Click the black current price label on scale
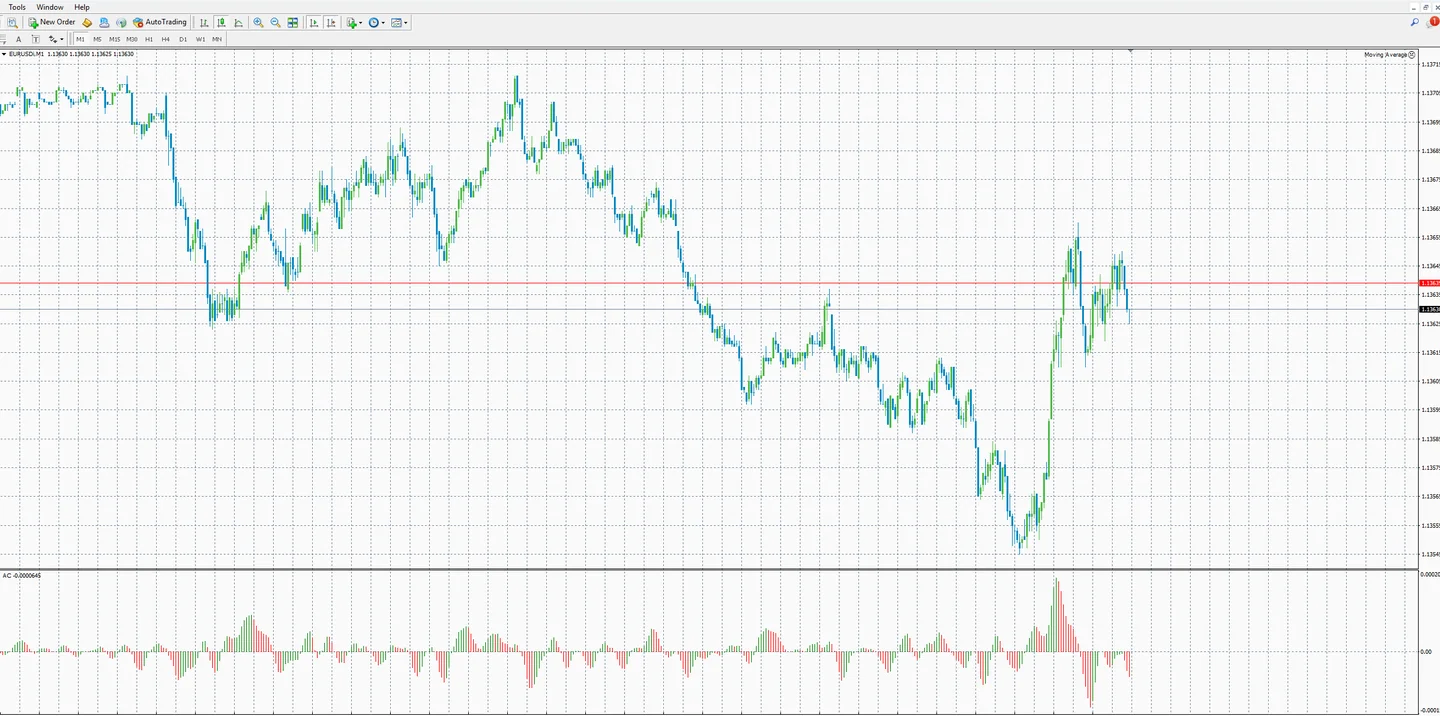The image size is (1440, 716). point(1429,309)
